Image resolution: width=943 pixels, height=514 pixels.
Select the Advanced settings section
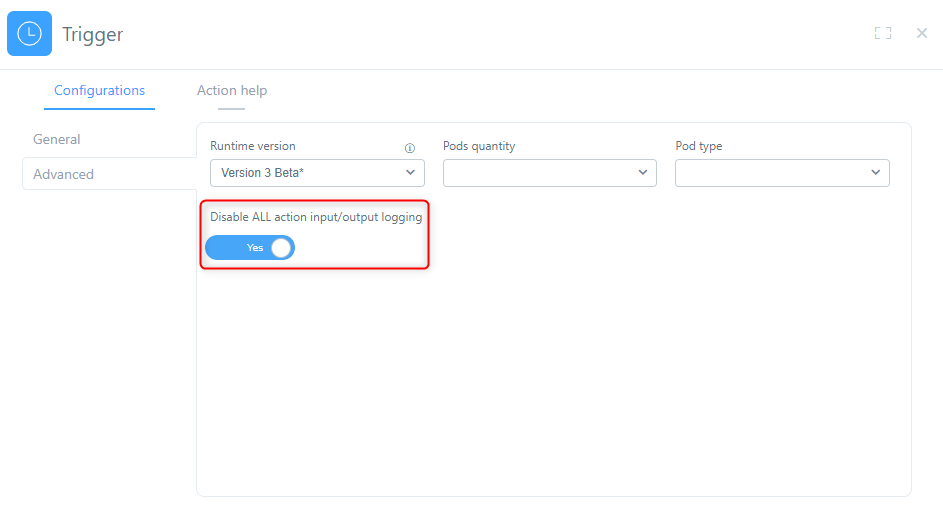[x=63, y=174]
